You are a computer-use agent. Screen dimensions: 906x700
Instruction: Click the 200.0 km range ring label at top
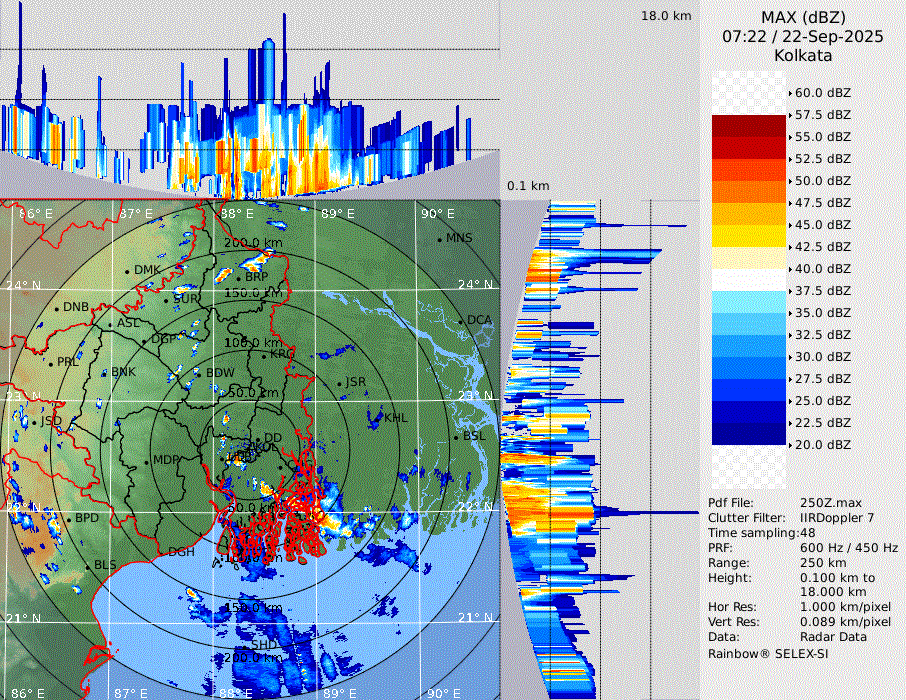(x=253, y=243)
